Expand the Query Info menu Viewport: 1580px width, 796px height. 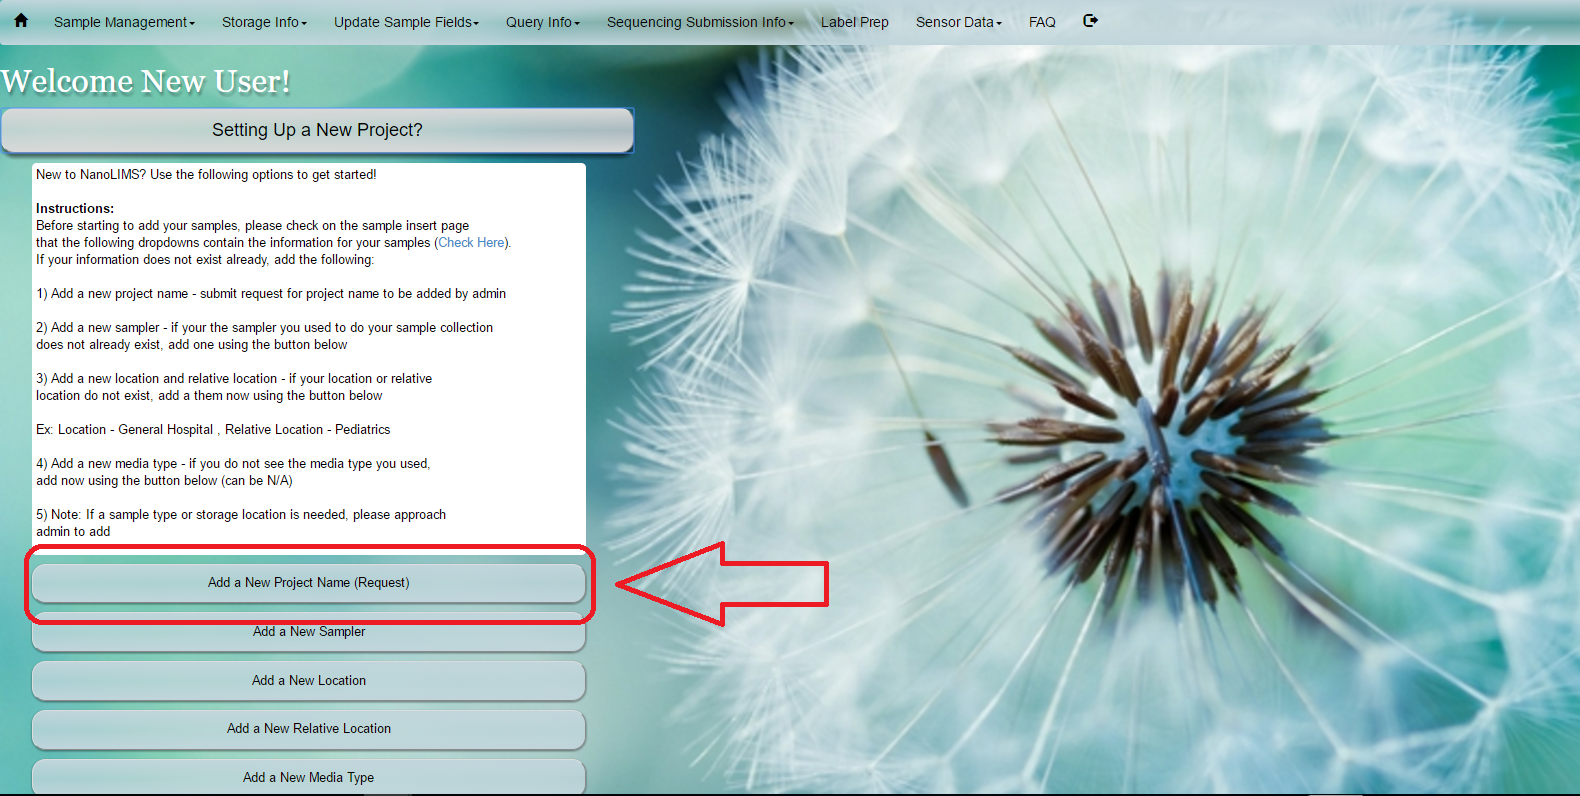542,22
